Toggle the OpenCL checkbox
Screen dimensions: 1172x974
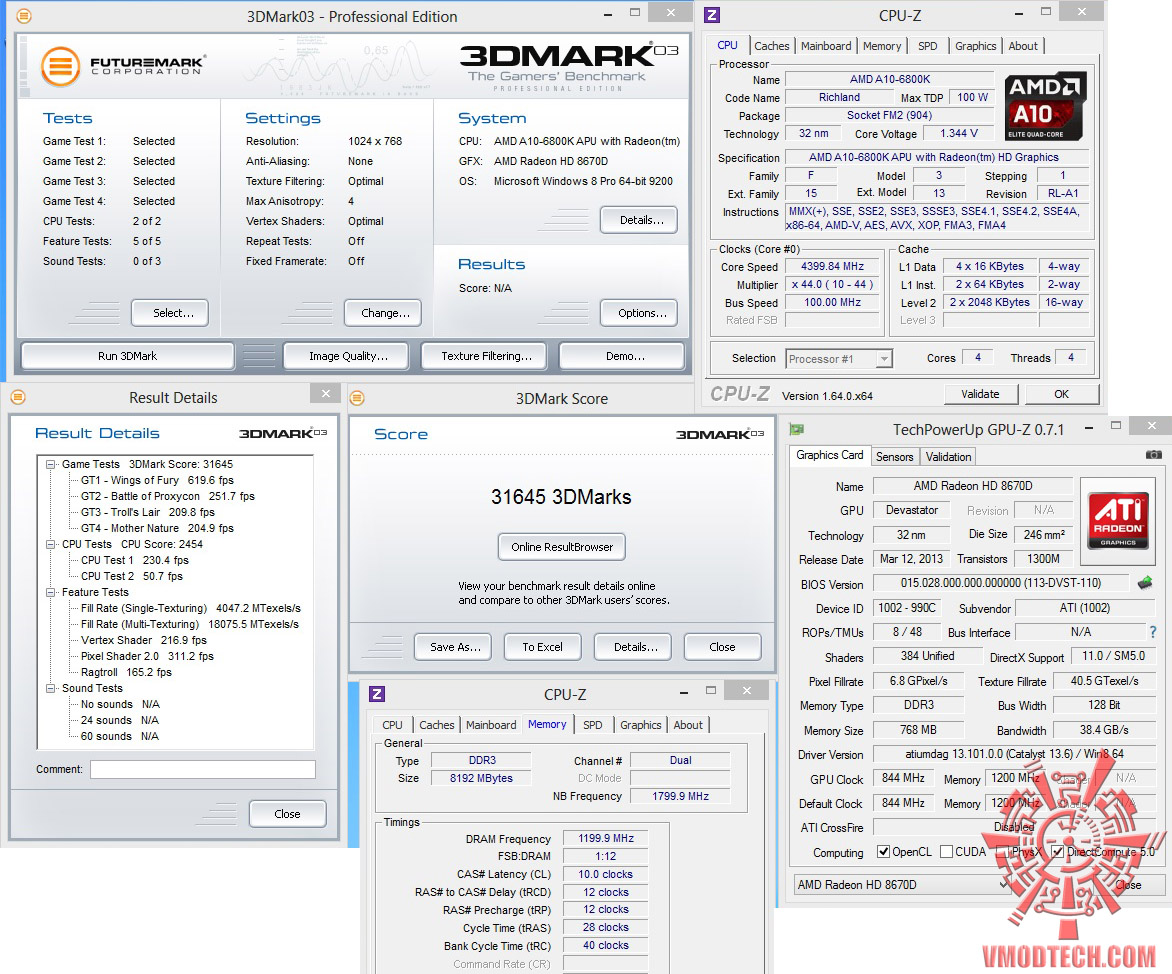[883, 851]
